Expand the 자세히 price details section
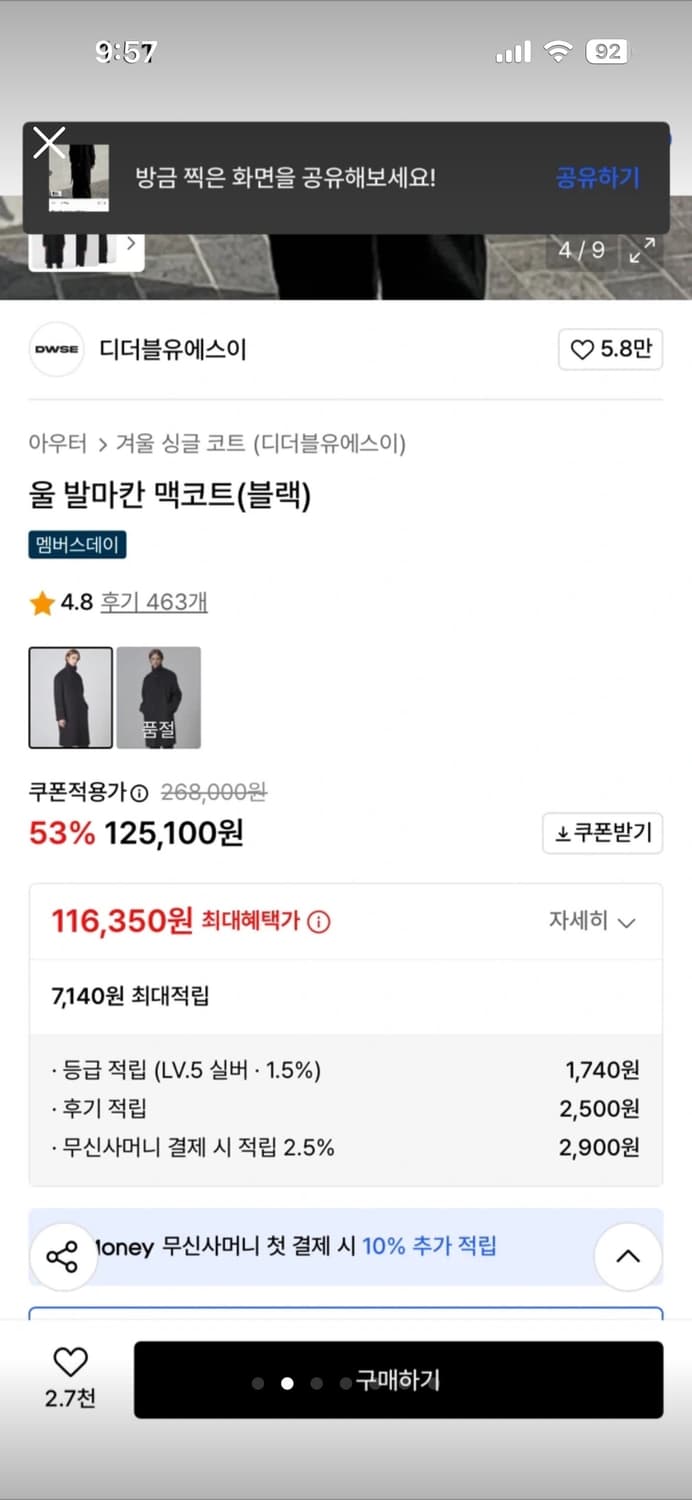Viewport: 692px width, 1500px height. pyautogui.click(x=594, y=921)
